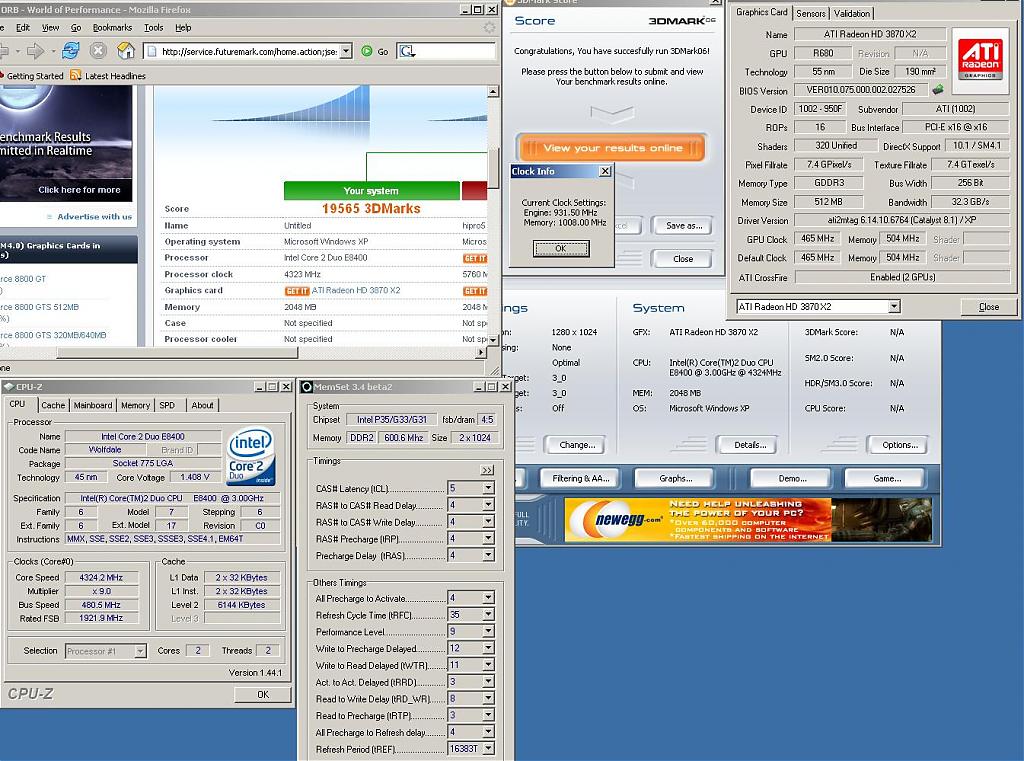Switch to the CPU-Z About tab
This screenshot has height=761, width=1024.
click(202, 405)
